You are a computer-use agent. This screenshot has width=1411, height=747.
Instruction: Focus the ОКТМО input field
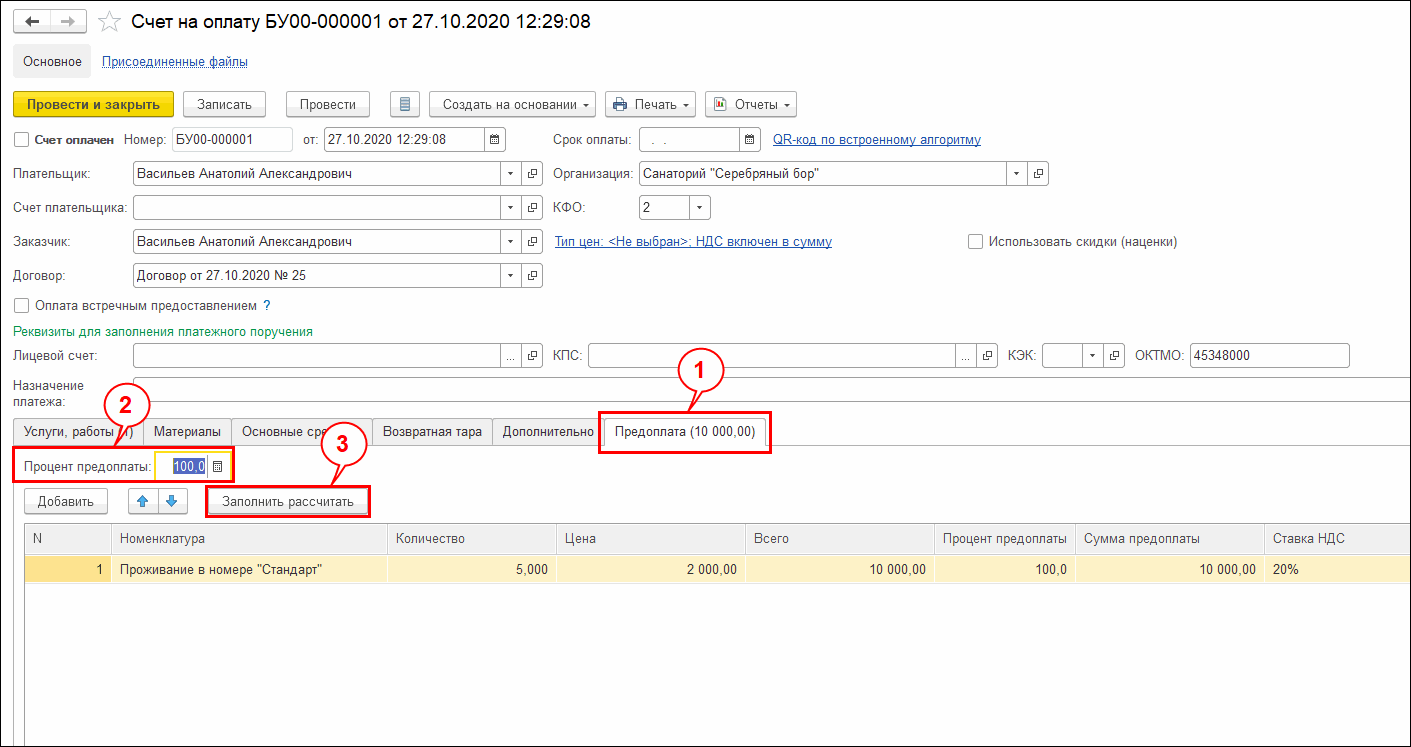point(1270,356)
